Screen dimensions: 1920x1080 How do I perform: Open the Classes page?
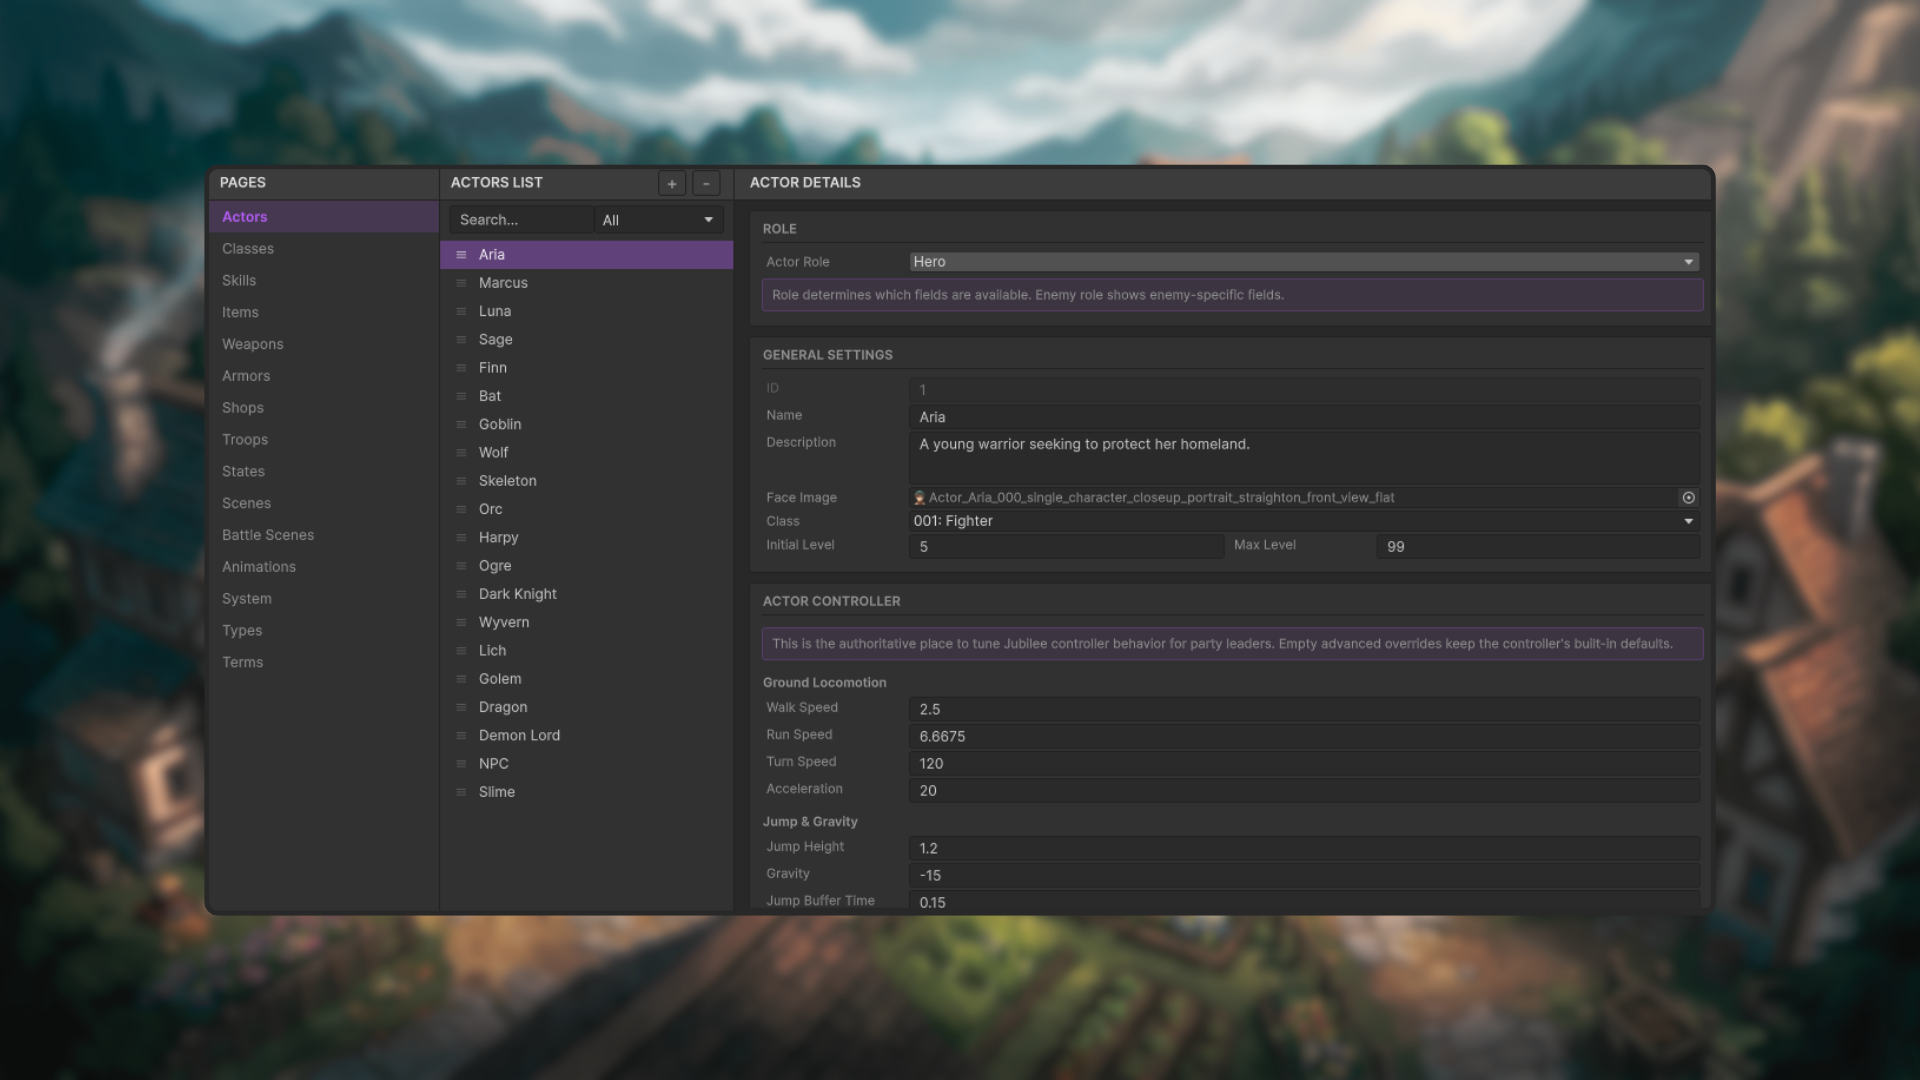point(324,249)
